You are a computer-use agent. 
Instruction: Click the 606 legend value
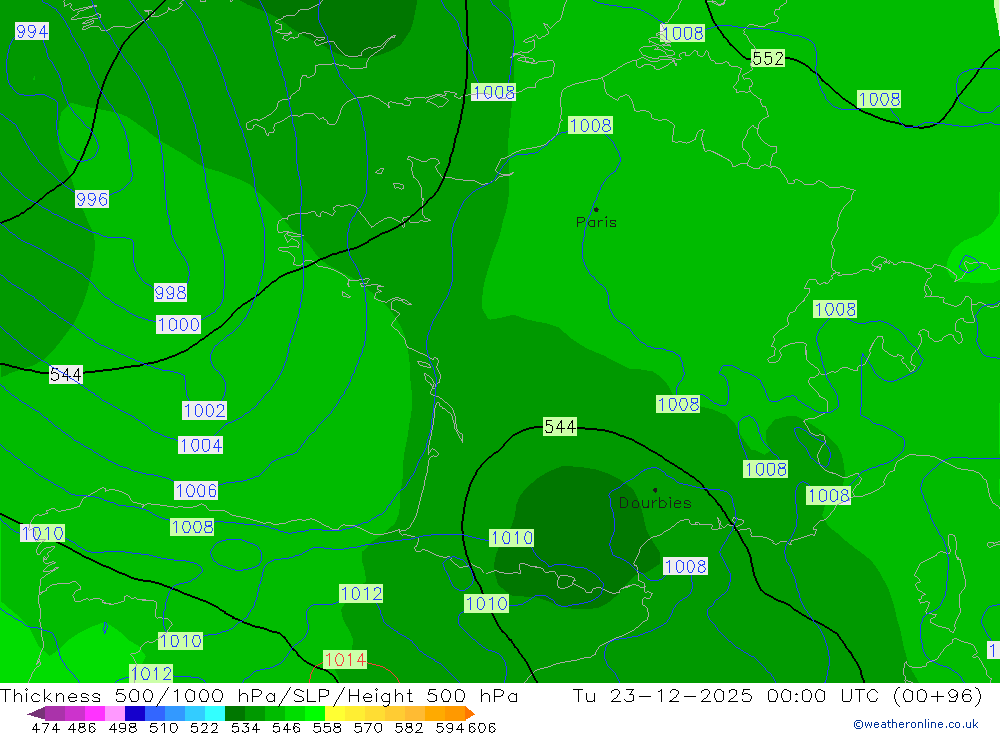481,727
